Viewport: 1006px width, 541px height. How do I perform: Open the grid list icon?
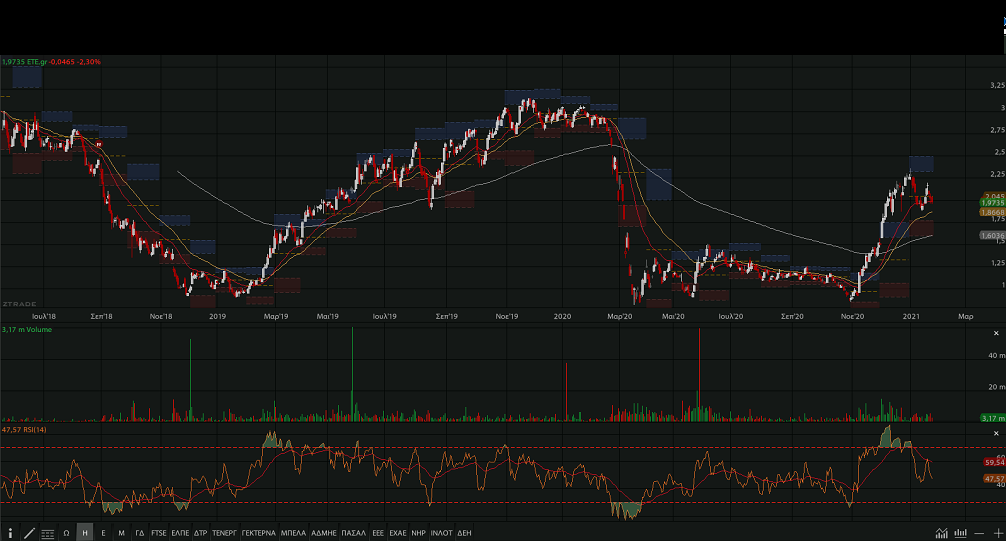(48, 533)
